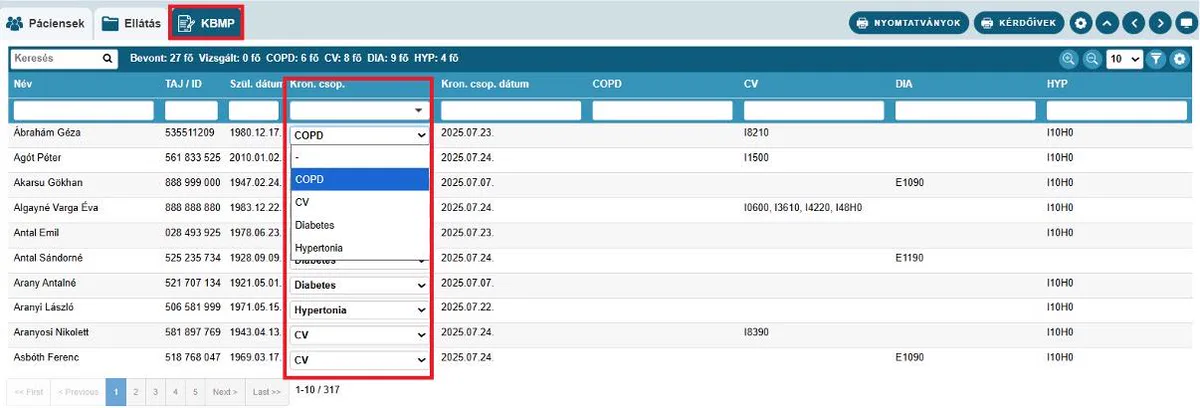Go to page 2 in pagination
The image size is (1200, 408).
[x=136, y=392]
